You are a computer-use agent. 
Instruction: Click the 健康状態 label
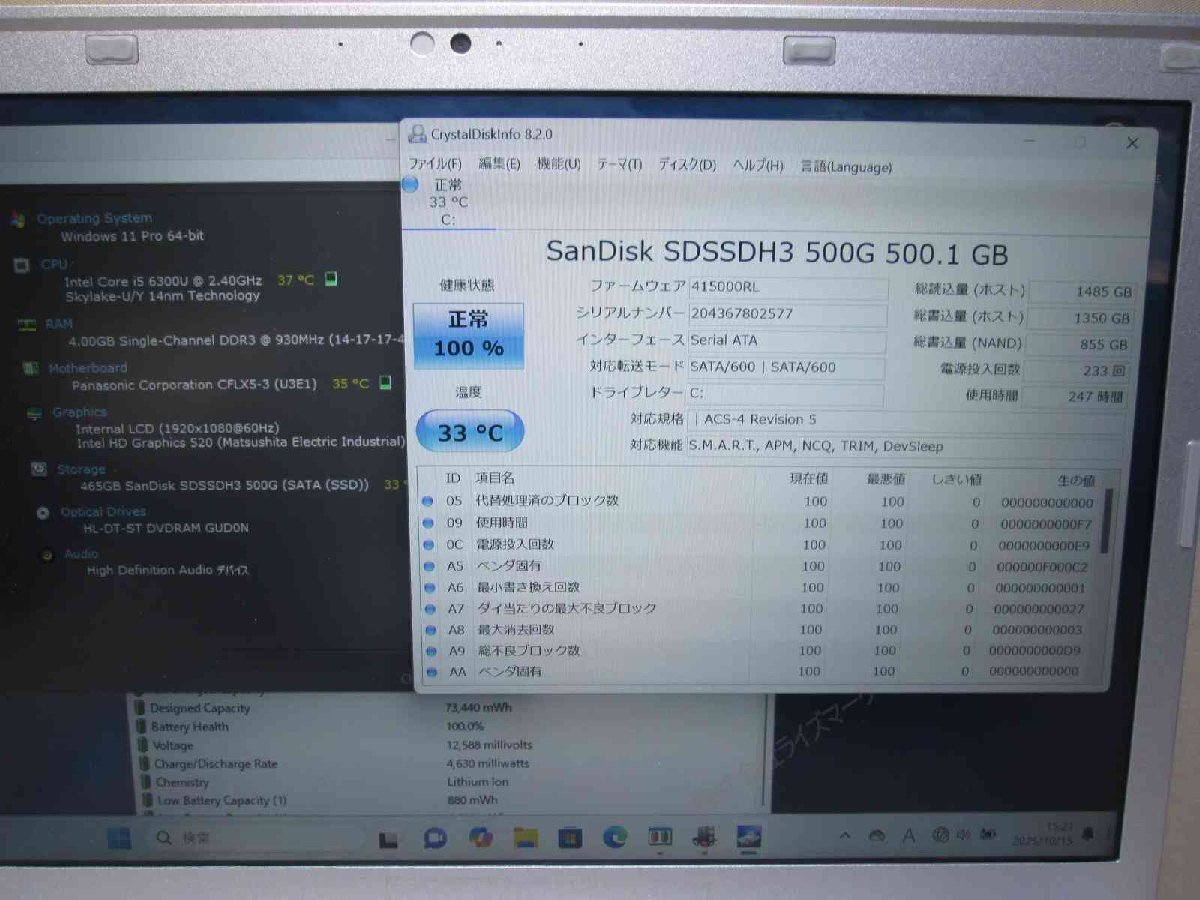point(467,285)
